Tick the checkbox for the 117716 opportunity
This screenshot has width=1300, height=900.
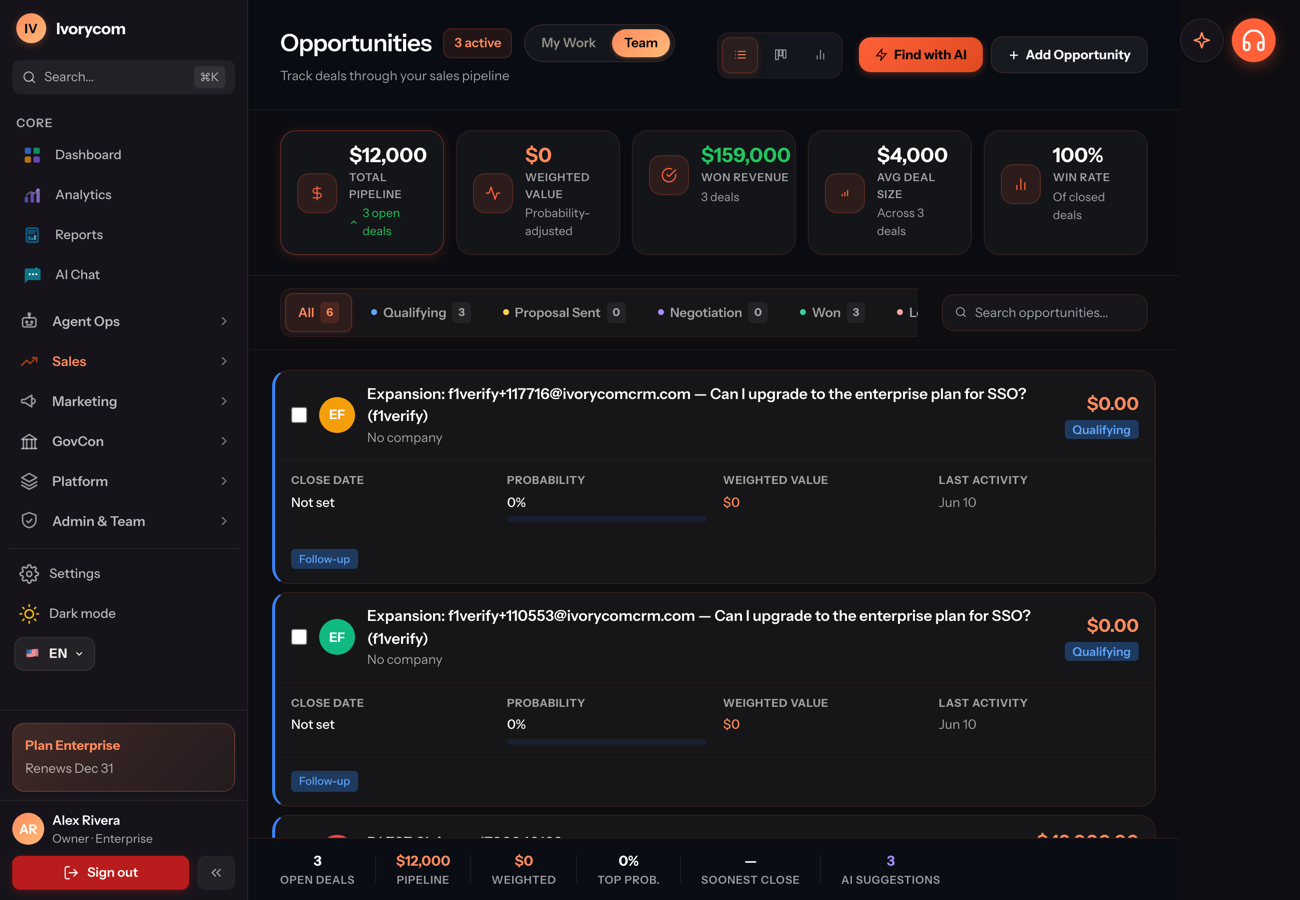(299, 415)
